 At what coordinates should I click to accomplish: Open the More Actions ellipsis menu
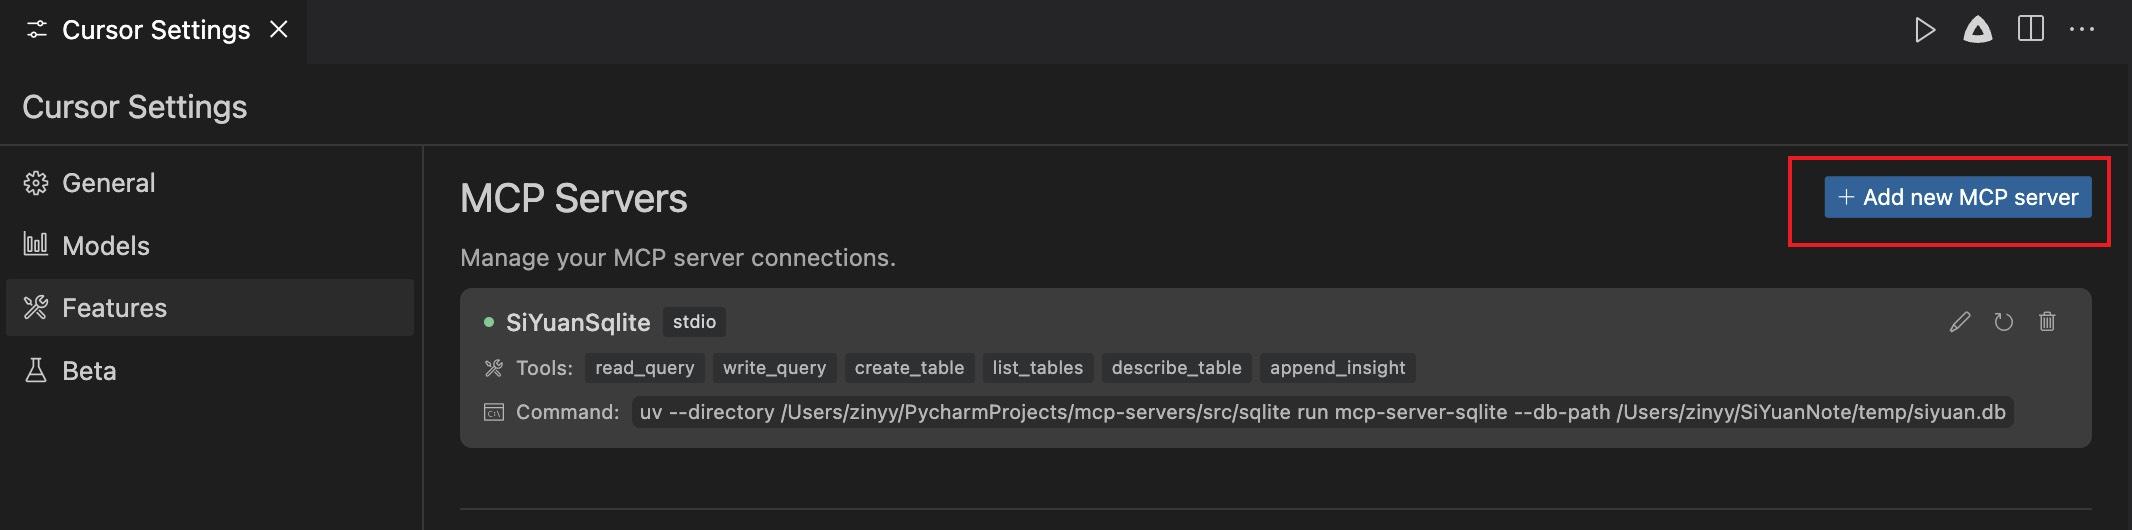coord(2082,30)
